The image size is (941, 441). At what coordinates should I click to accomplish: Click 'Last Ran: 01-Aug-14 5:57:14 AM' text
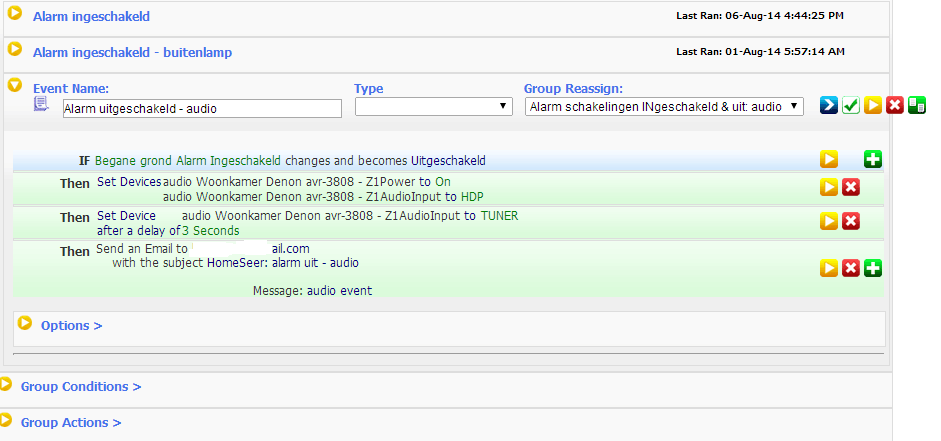tap(760, 52)
